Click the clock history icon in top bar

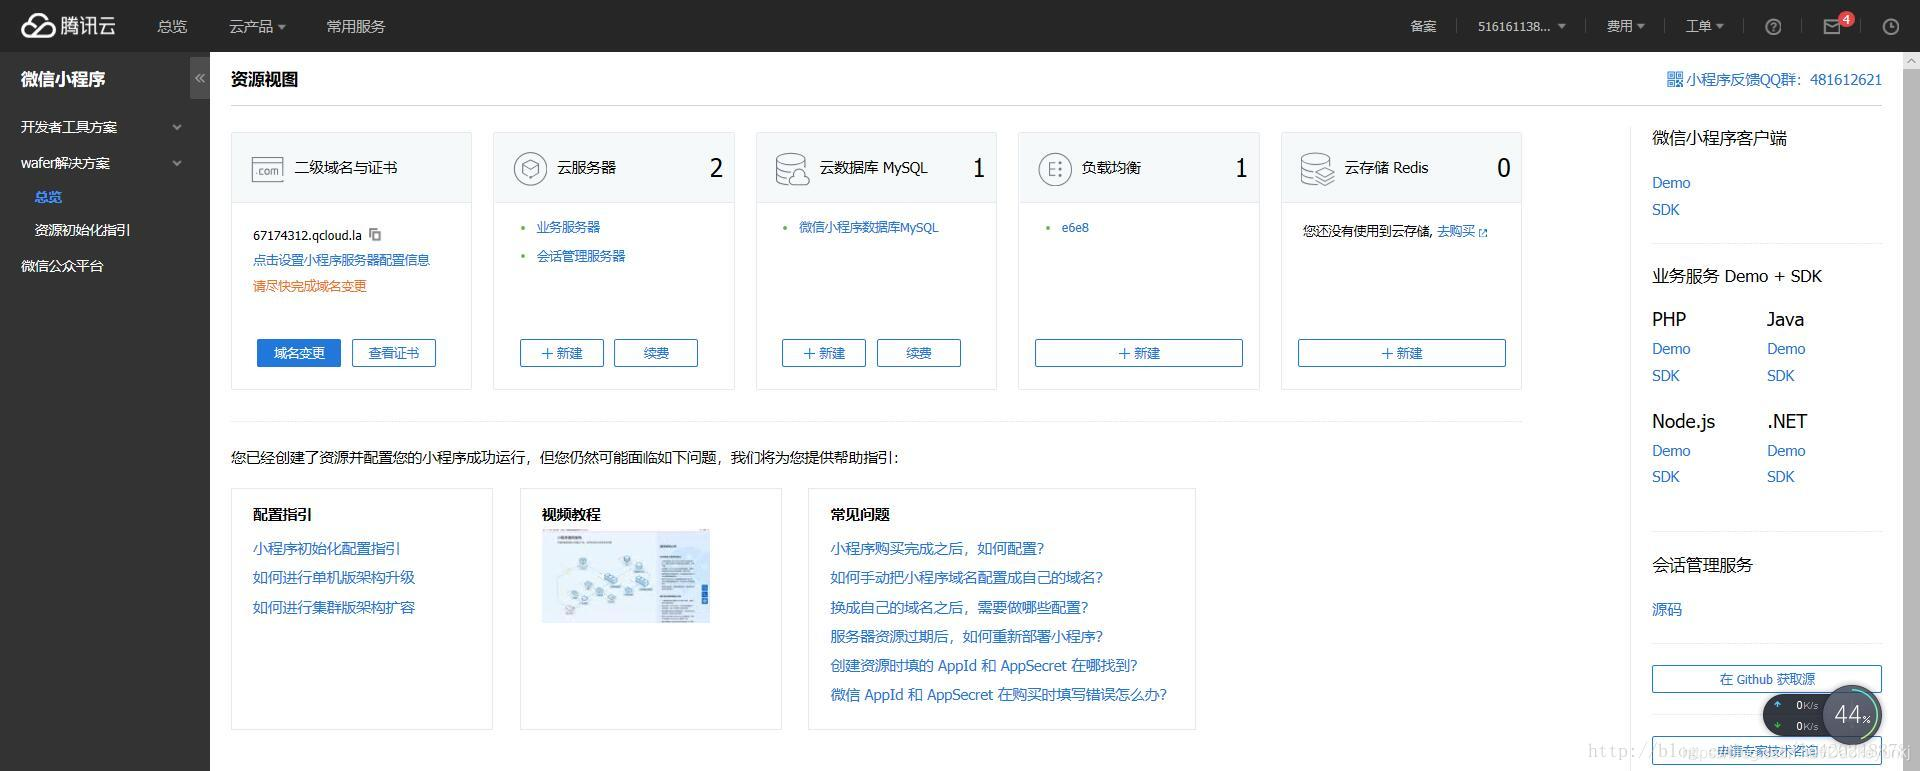pos(1890,27)
